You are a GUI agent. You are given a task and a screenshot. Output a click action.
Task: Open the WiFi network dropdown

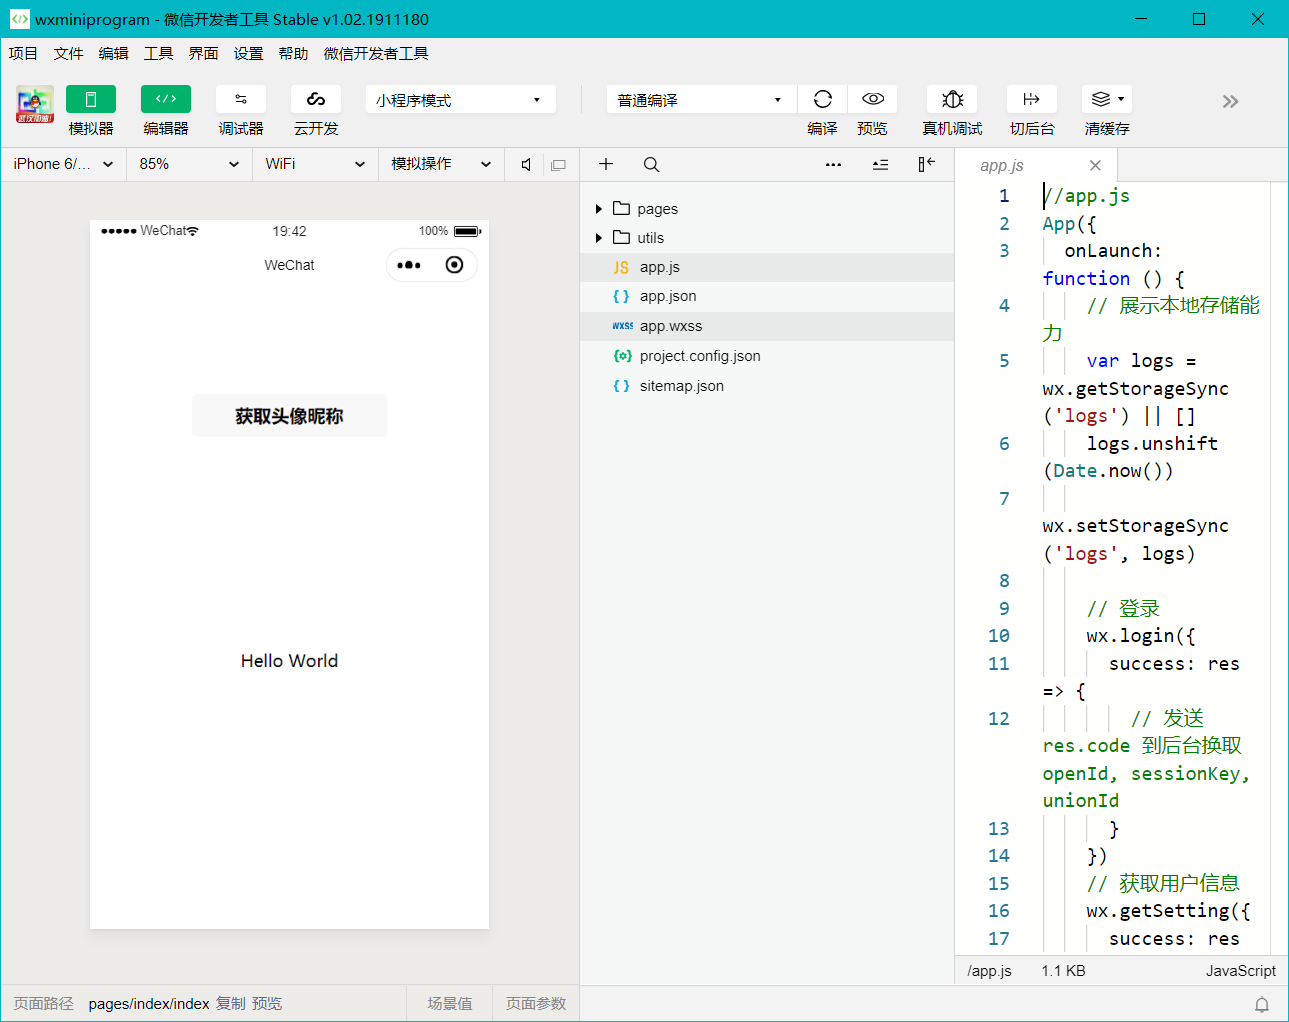315,164
